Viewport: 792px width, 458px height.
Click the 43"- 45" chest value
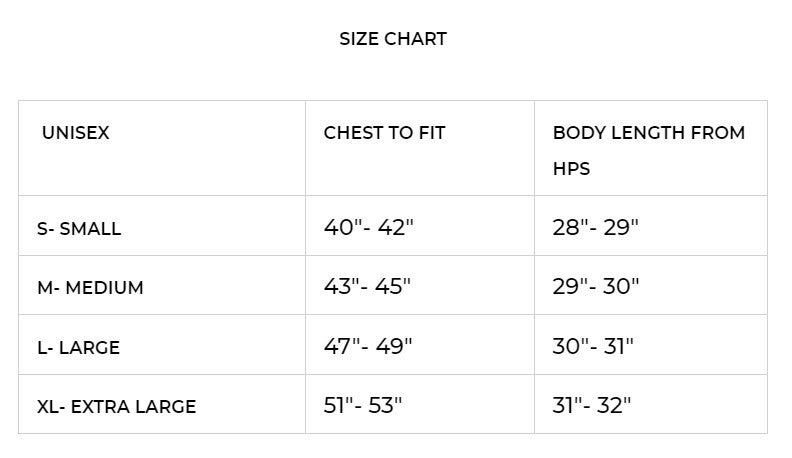[367, 287]
